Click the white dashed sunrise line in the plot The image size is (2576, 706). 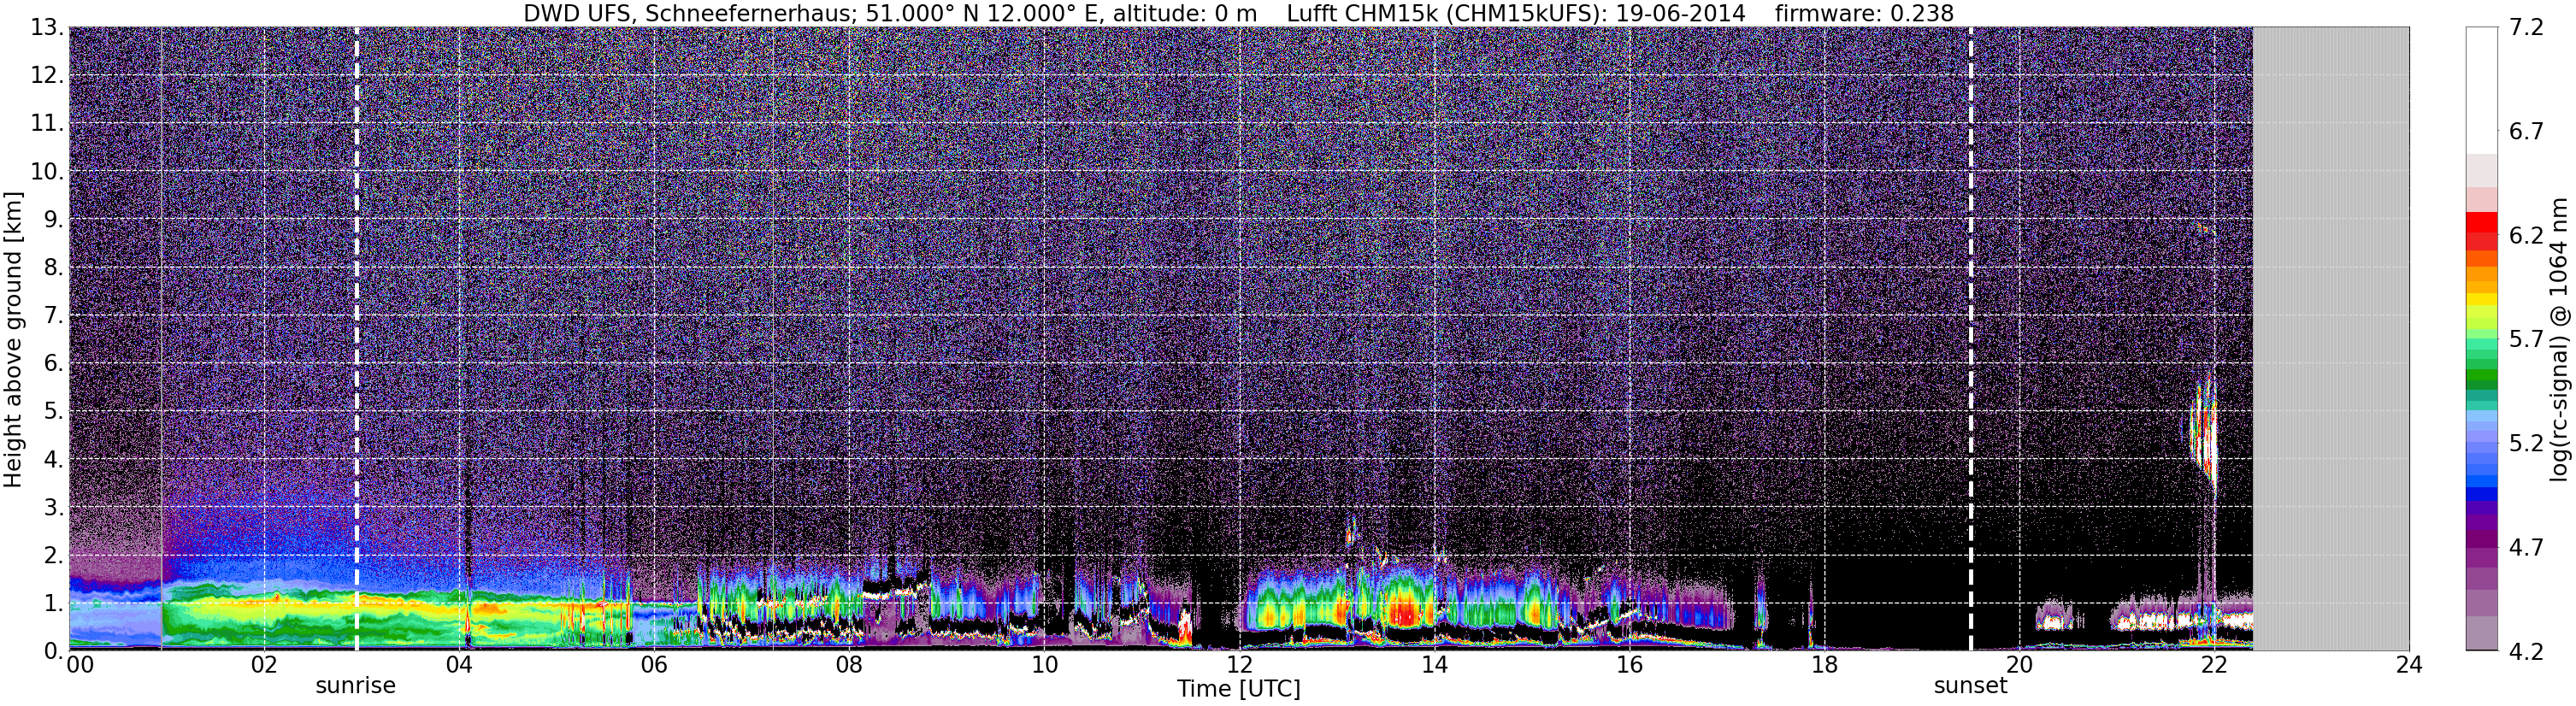(357, 339)
